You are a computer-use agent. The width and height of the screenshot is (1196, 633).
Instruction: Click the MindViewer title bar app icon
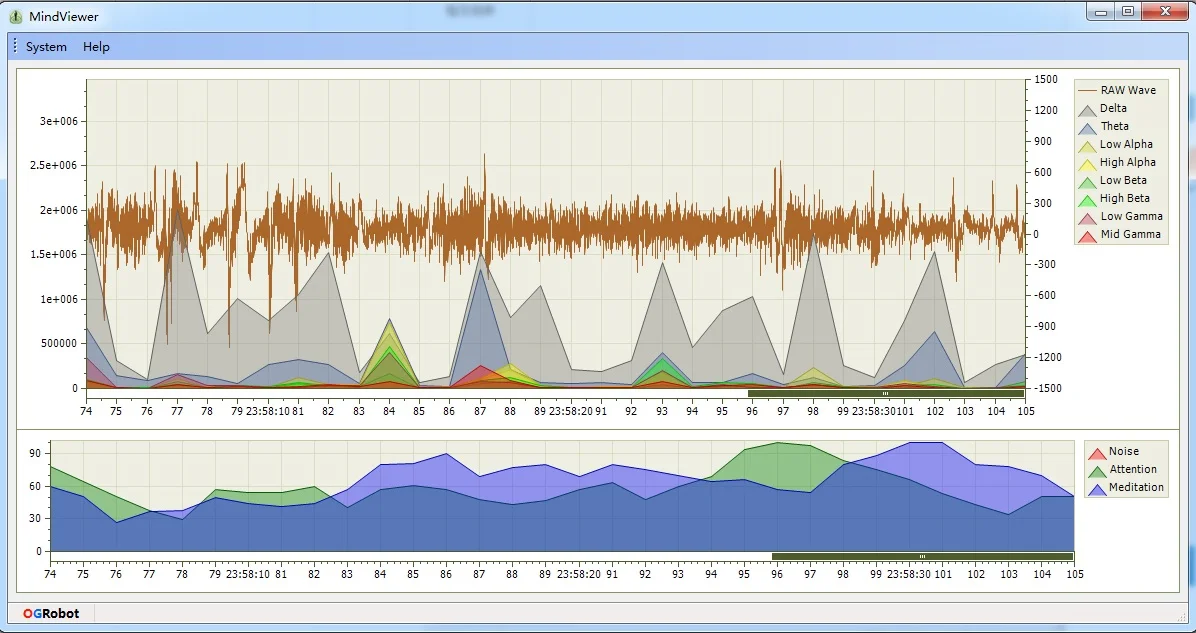tap(16, 16)
